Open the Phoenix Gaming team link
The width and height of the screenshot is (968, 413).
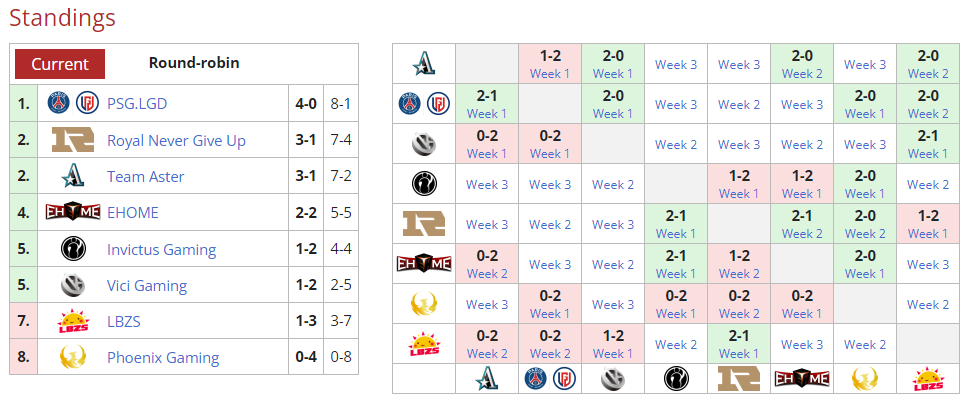[x=163, y=358]
